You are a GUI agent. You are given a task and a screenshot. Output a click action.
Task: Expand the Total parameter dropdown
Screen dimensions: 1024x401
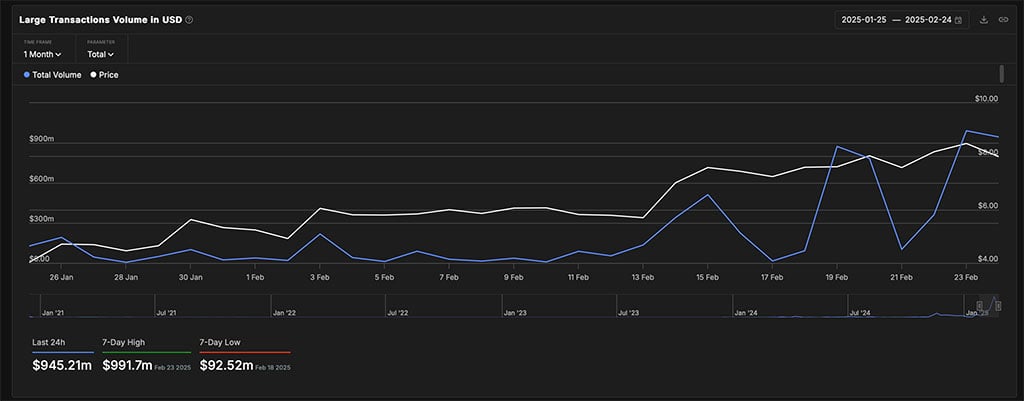click(x=100, y=54)
